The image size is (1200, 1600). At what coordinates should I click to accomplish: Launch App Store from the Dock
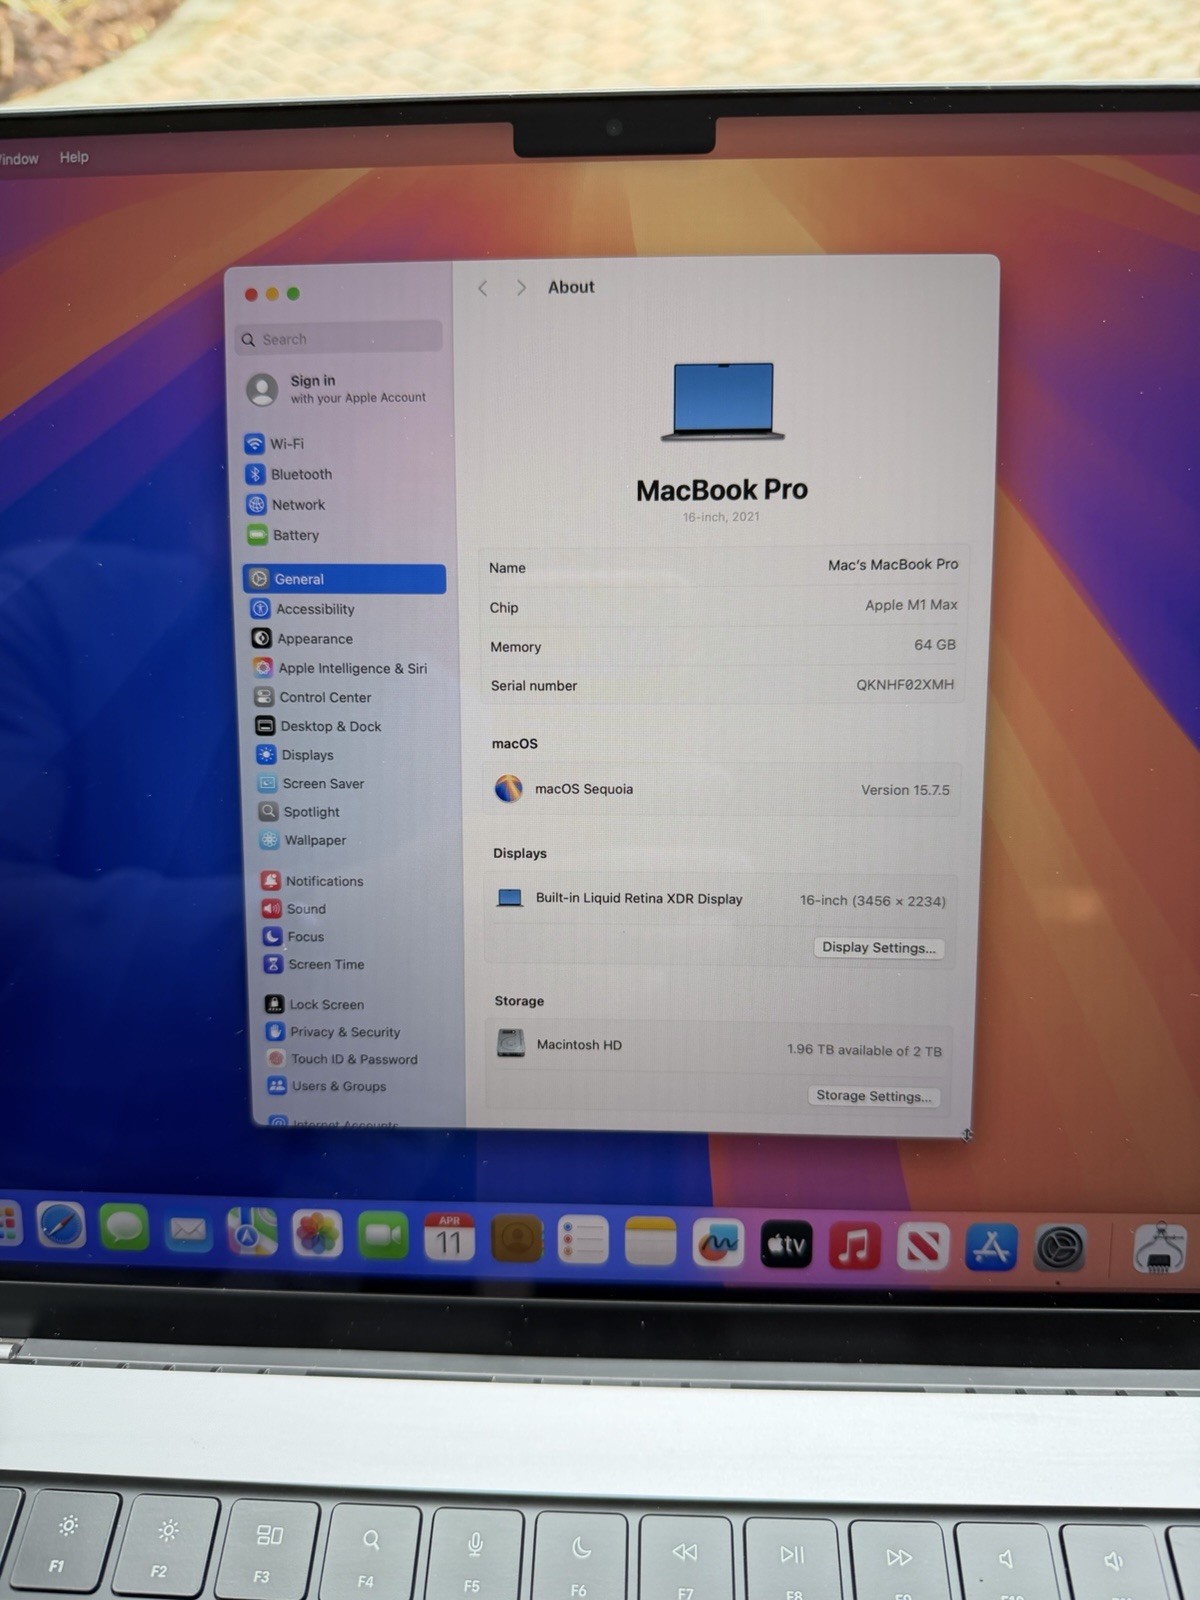tap(991, 1248)
